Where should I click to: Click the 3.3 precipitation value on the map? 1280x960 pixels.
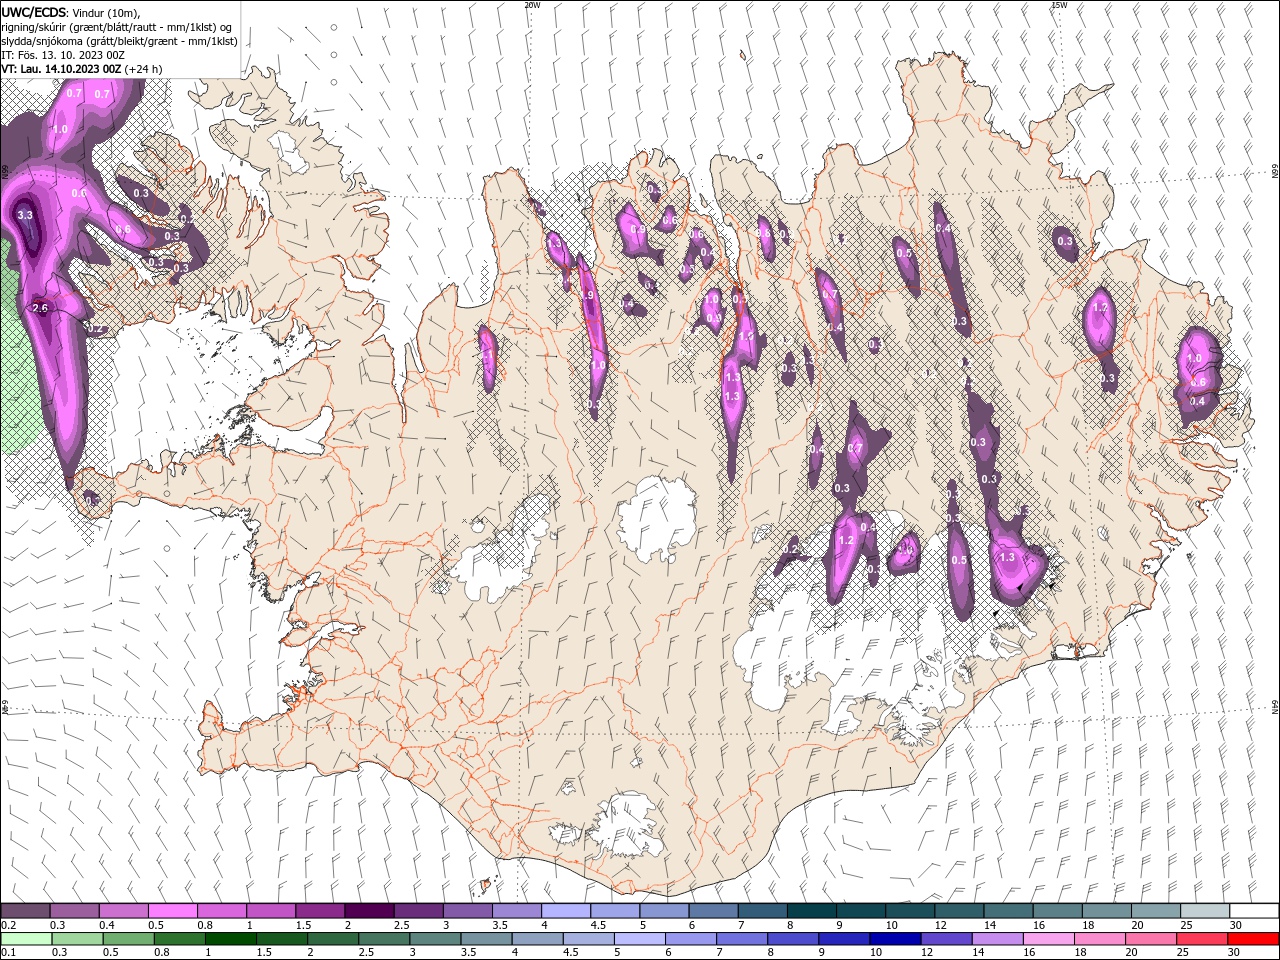[x=26, y=215]
